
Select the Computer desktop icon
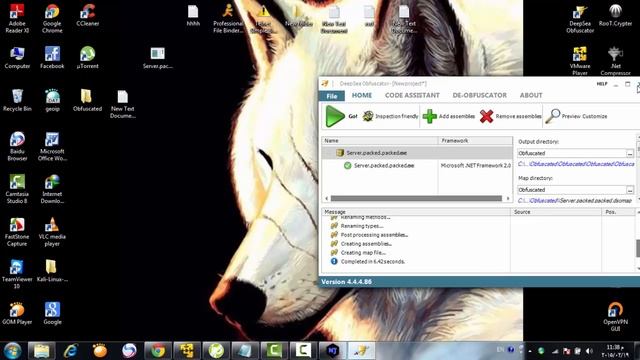pyautogui.click(x=17, y=58)
